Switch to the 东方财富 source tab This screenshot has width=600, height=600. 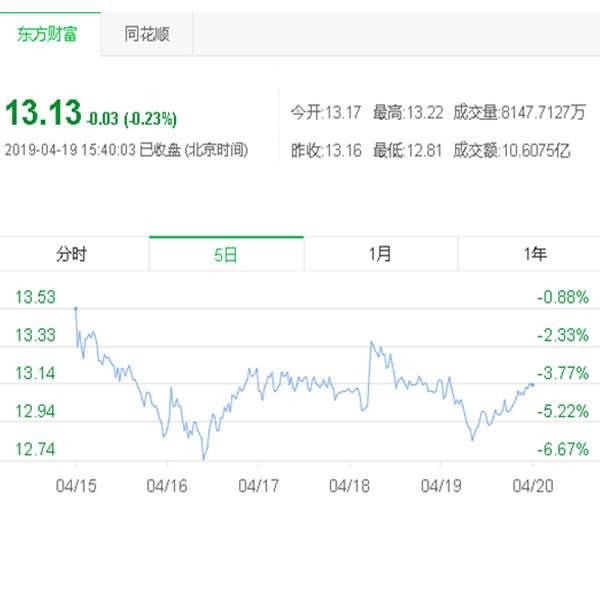pos(49,34)
